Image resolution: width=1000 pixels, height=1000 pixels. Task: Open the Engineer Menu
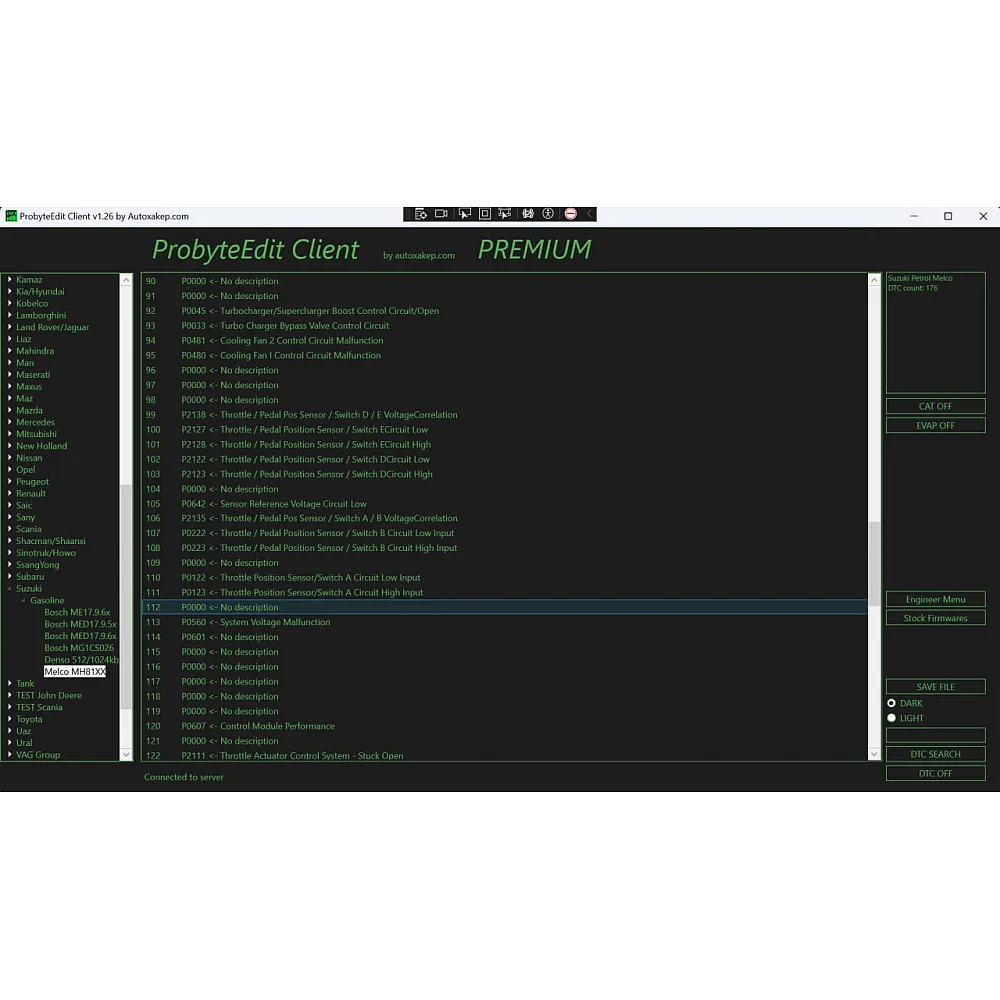click(x=935, y=599)
